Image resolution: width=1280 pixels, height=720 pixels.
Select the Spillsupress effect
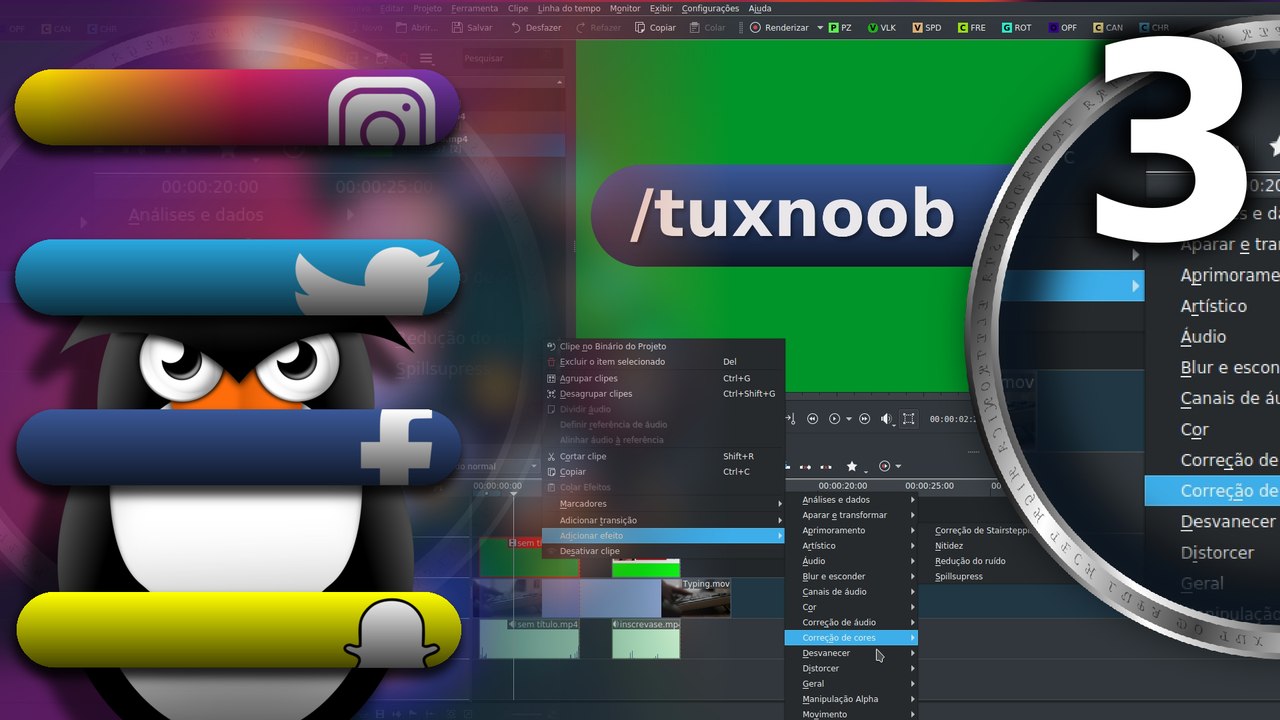[x=959, y=577]
